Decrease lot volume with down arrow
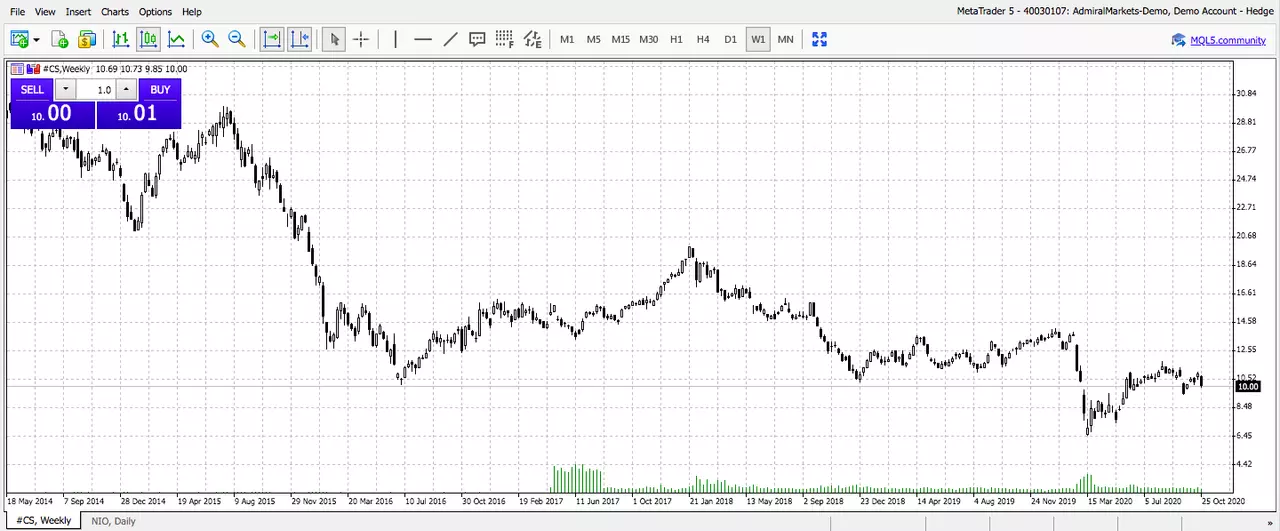This screenshot has height=531, width=1280. pos(65,89)
